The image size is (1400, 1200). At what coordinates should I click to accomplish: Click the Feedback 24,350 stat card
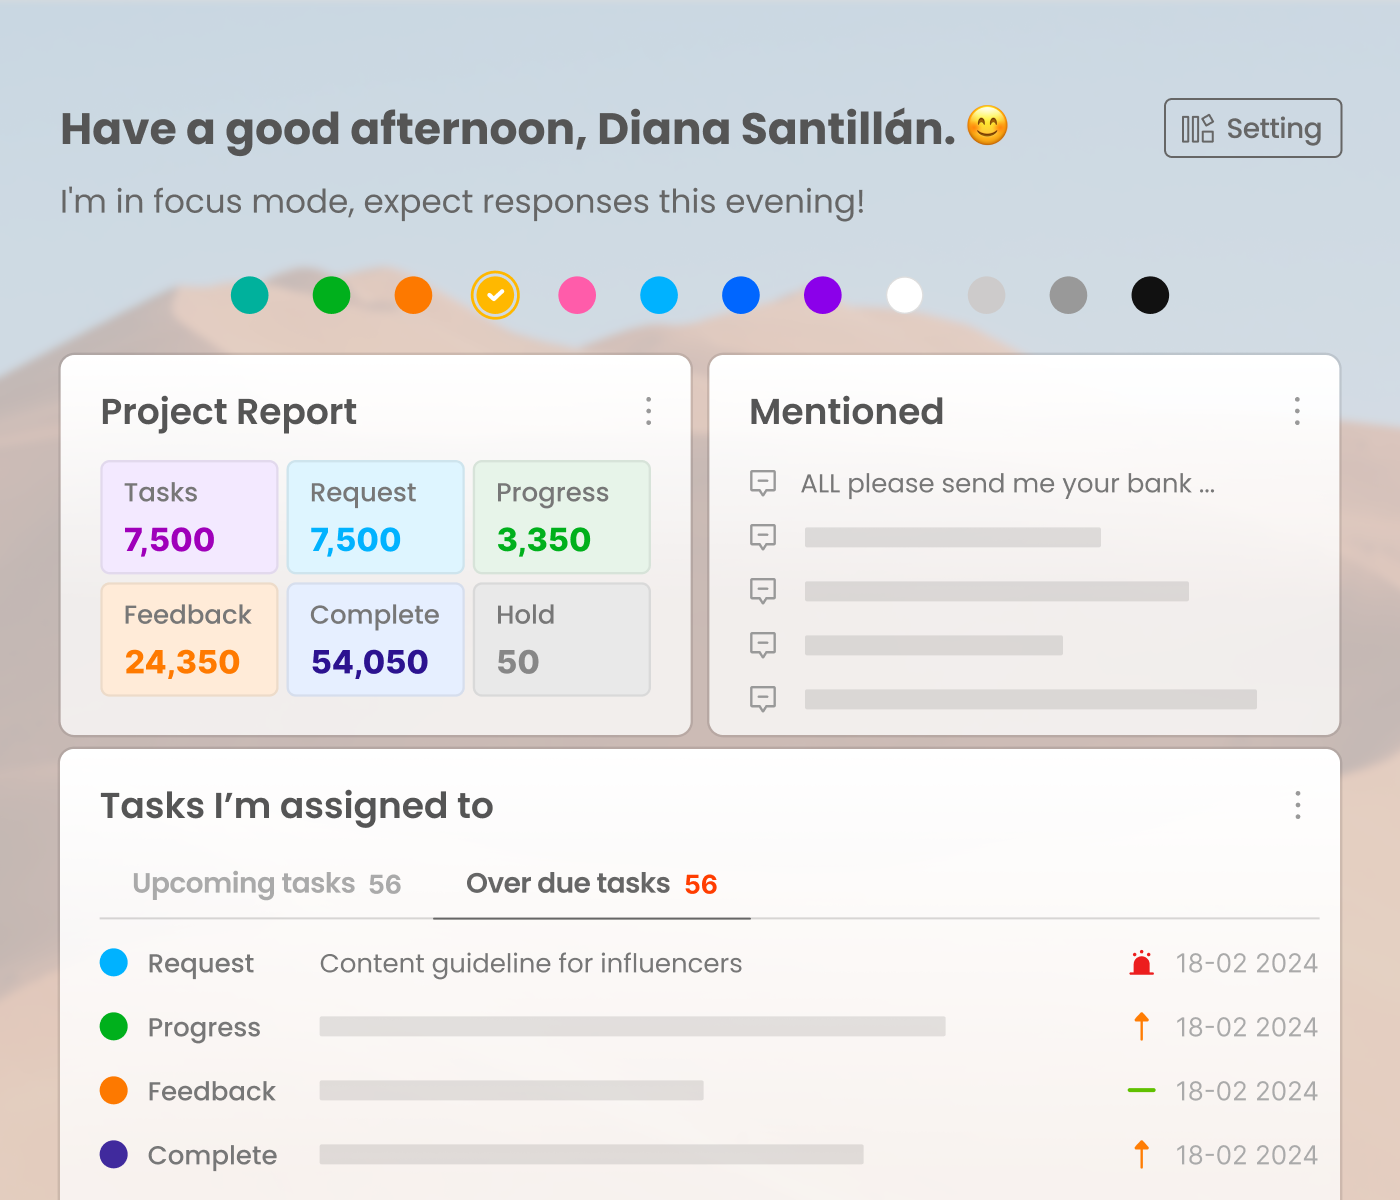(x=189, y=640)
